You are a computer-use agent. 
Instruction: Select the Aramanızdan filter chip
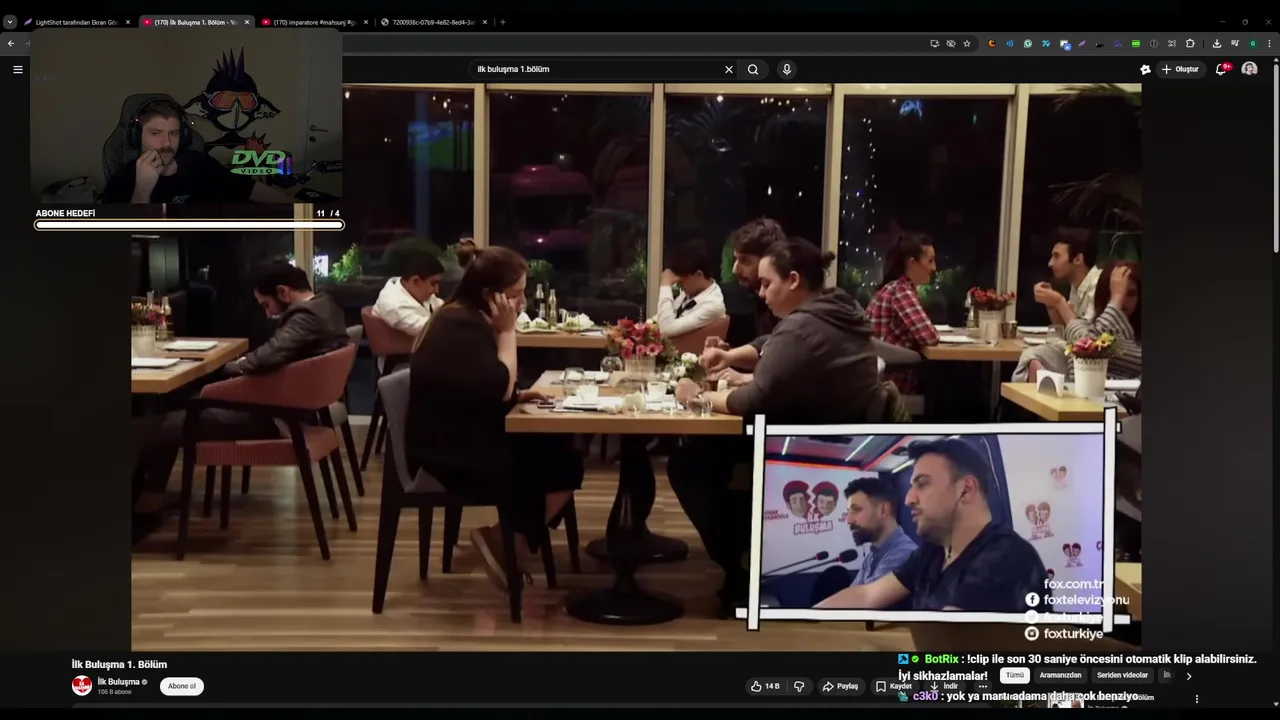[1061, 675]
